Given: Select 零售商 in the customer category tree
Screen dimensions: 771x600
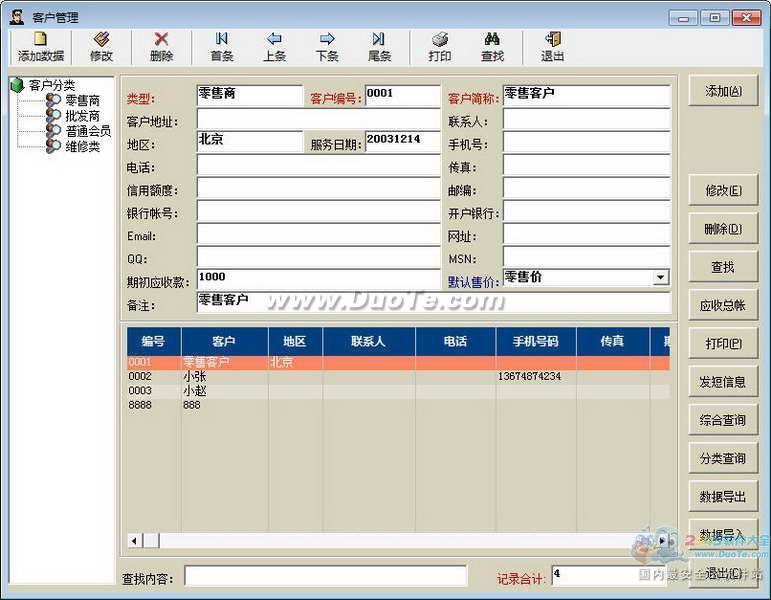Looking at the screenshot, I should click(x=82, y=101).
